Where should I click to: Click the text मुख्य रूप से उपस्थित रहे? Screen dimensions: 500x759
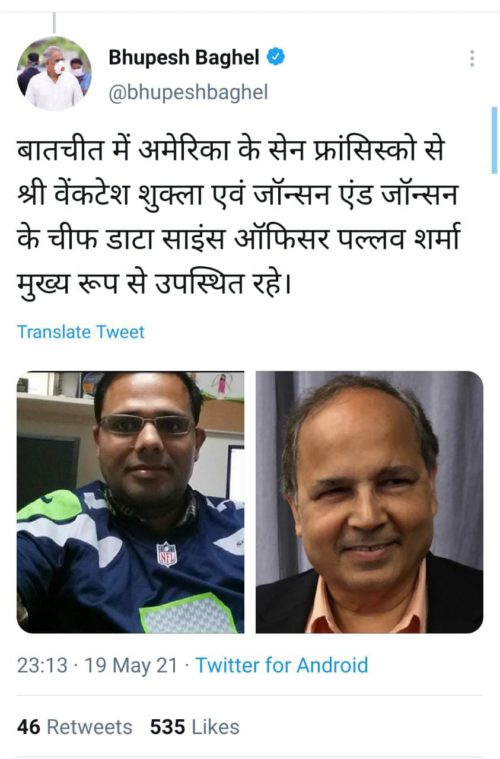154,284
